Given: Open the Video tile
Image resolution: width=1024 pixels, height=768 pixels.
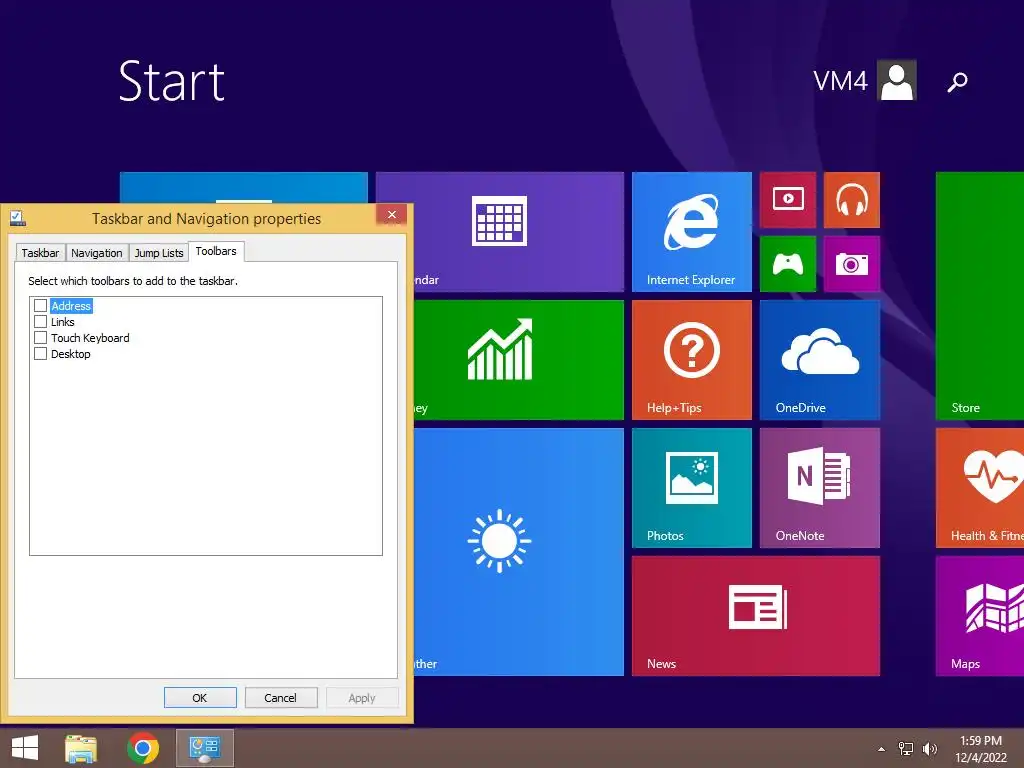Looking at the screenshot, I should [788, 200].
